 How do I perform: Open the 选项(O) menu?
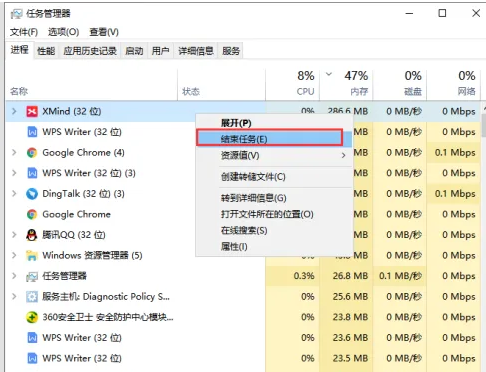point(63,32)
